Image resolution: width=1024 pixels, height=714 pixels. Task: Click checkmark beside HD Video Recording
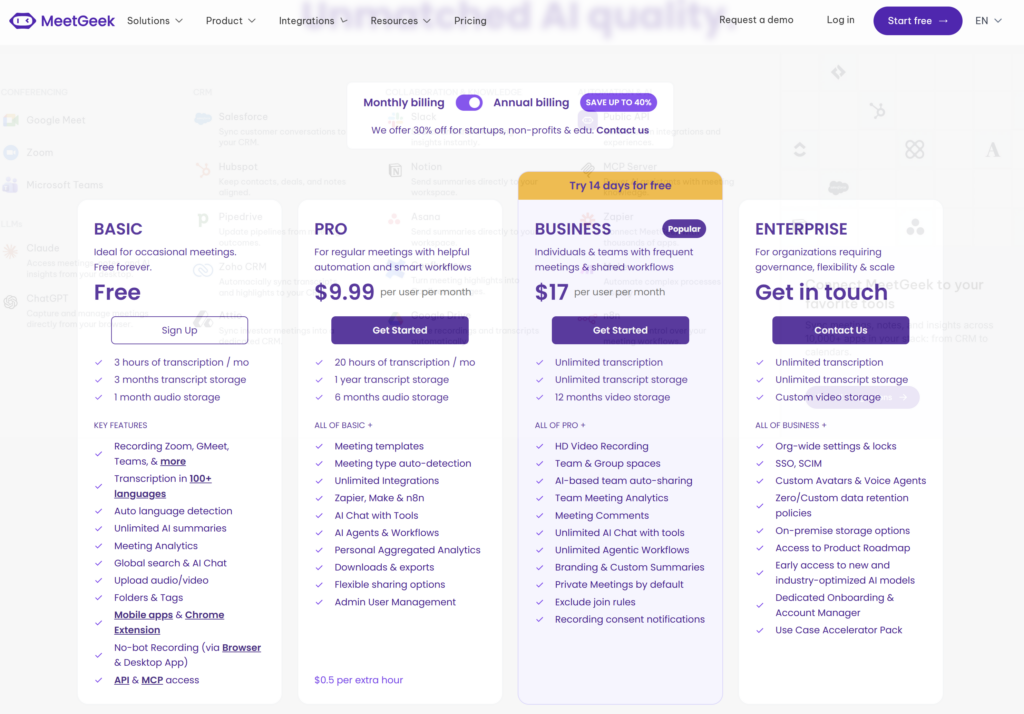539,446
